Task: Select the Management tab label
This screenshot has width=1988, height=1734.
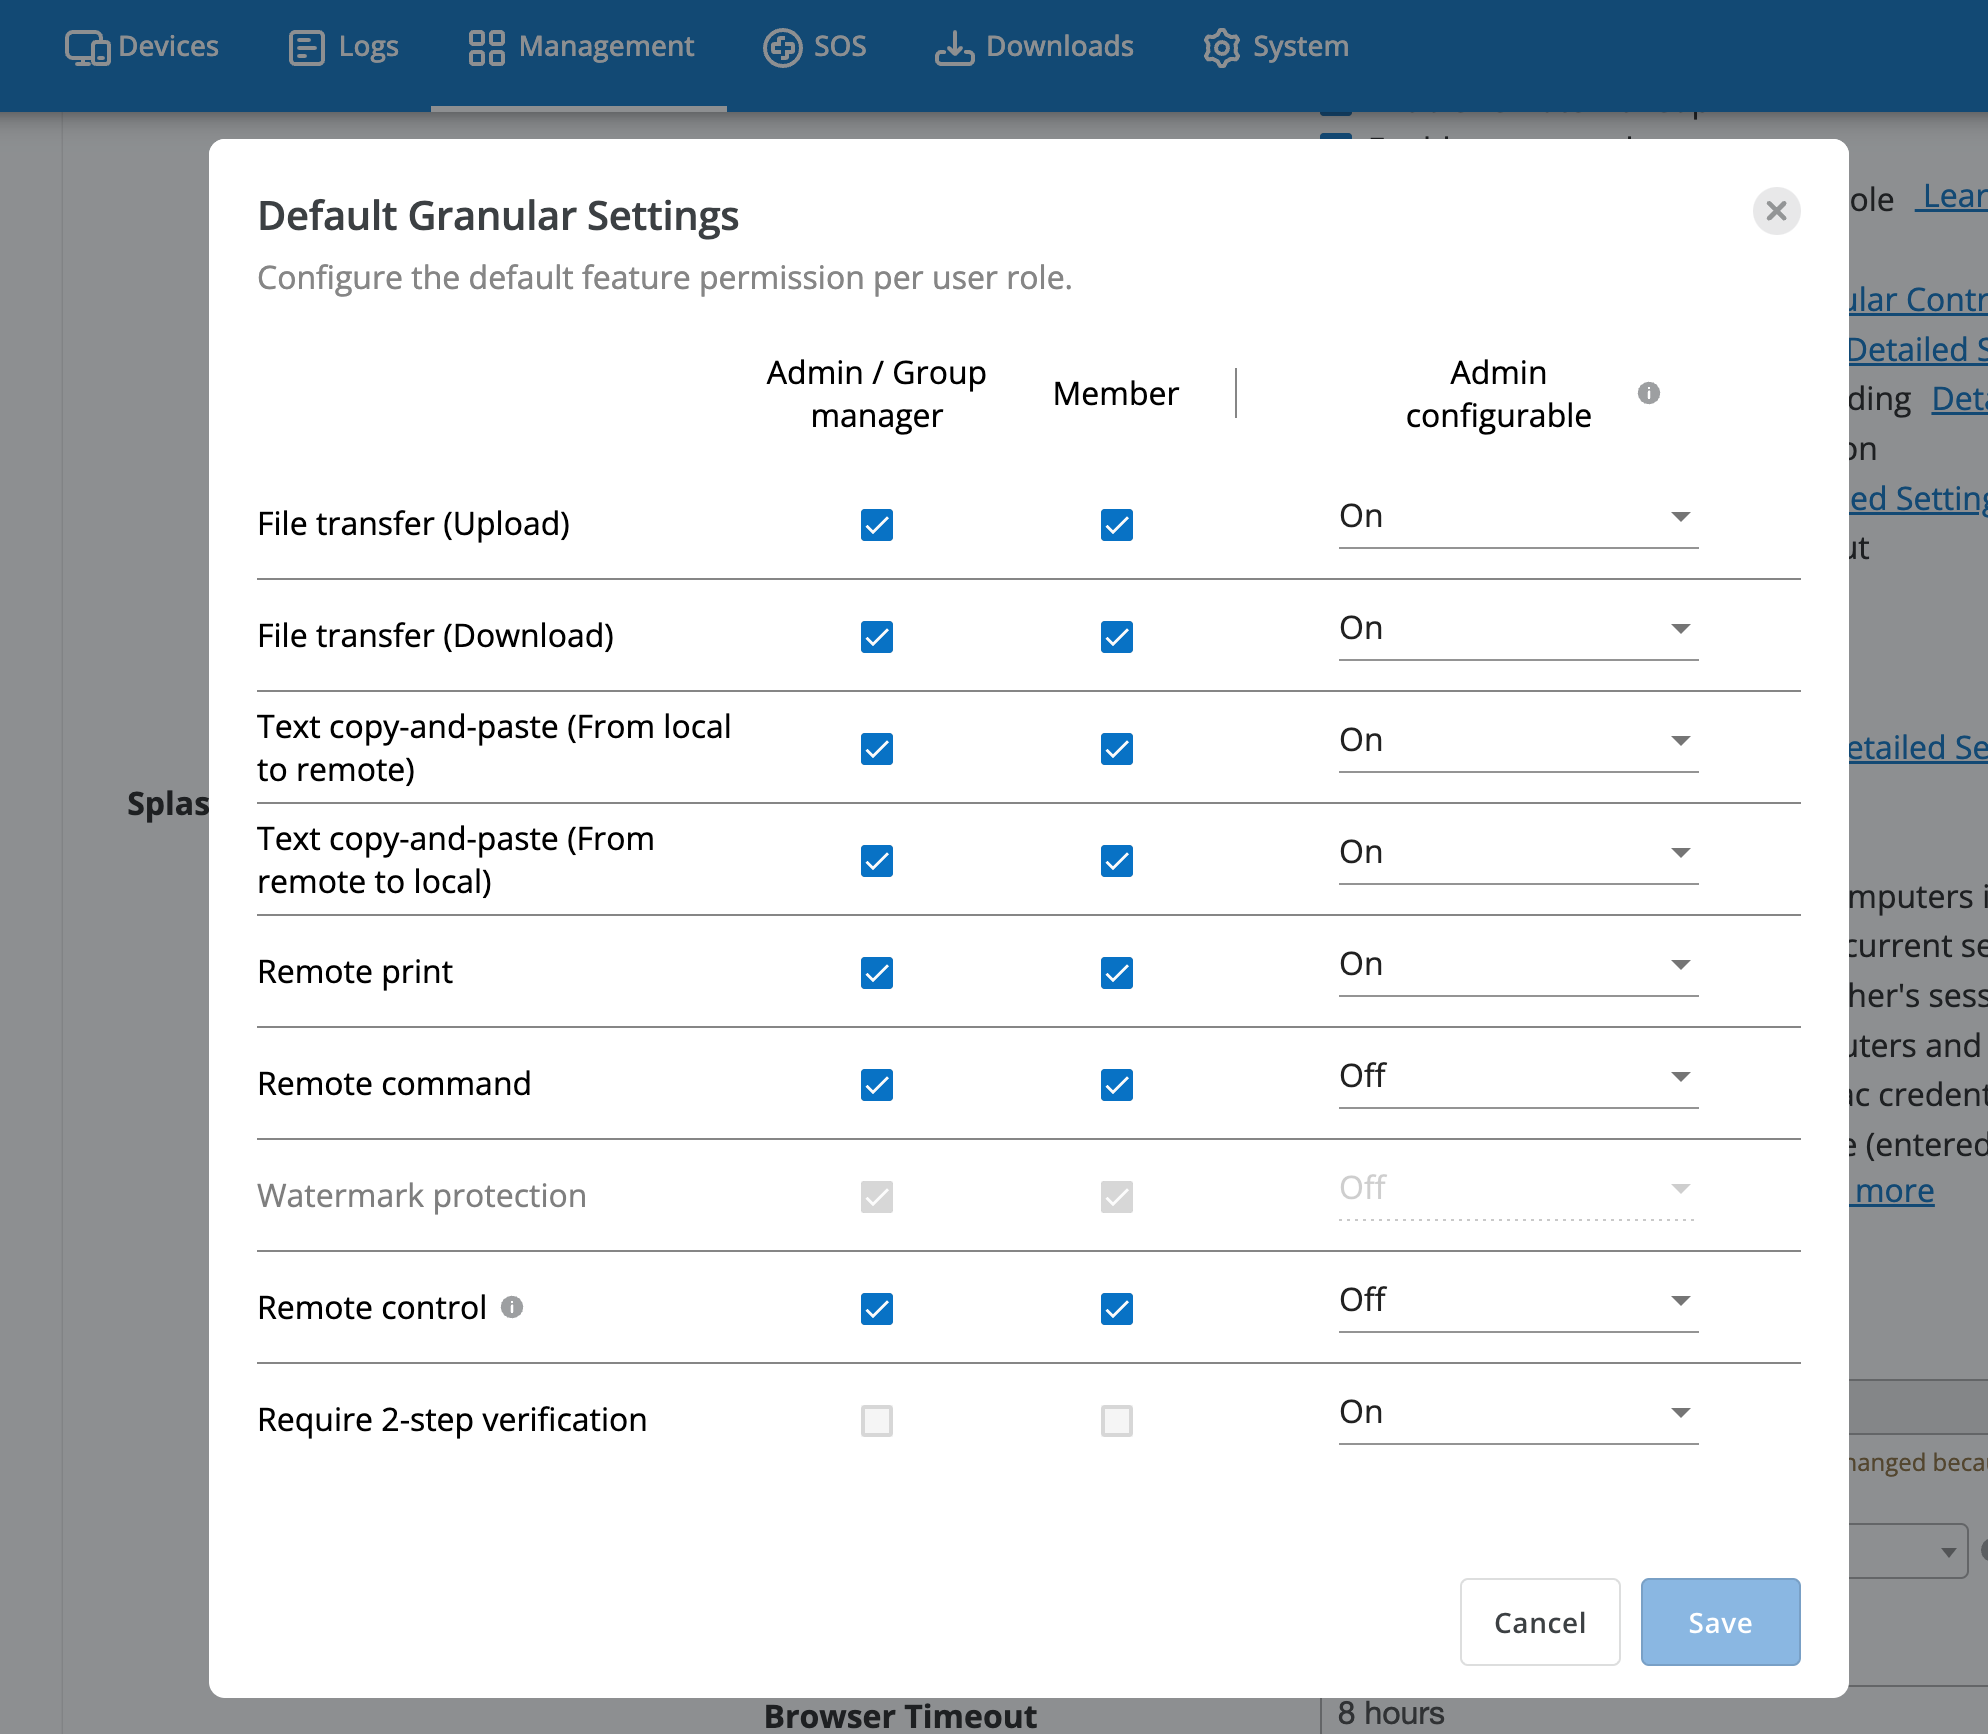Action: pos(606,46)
